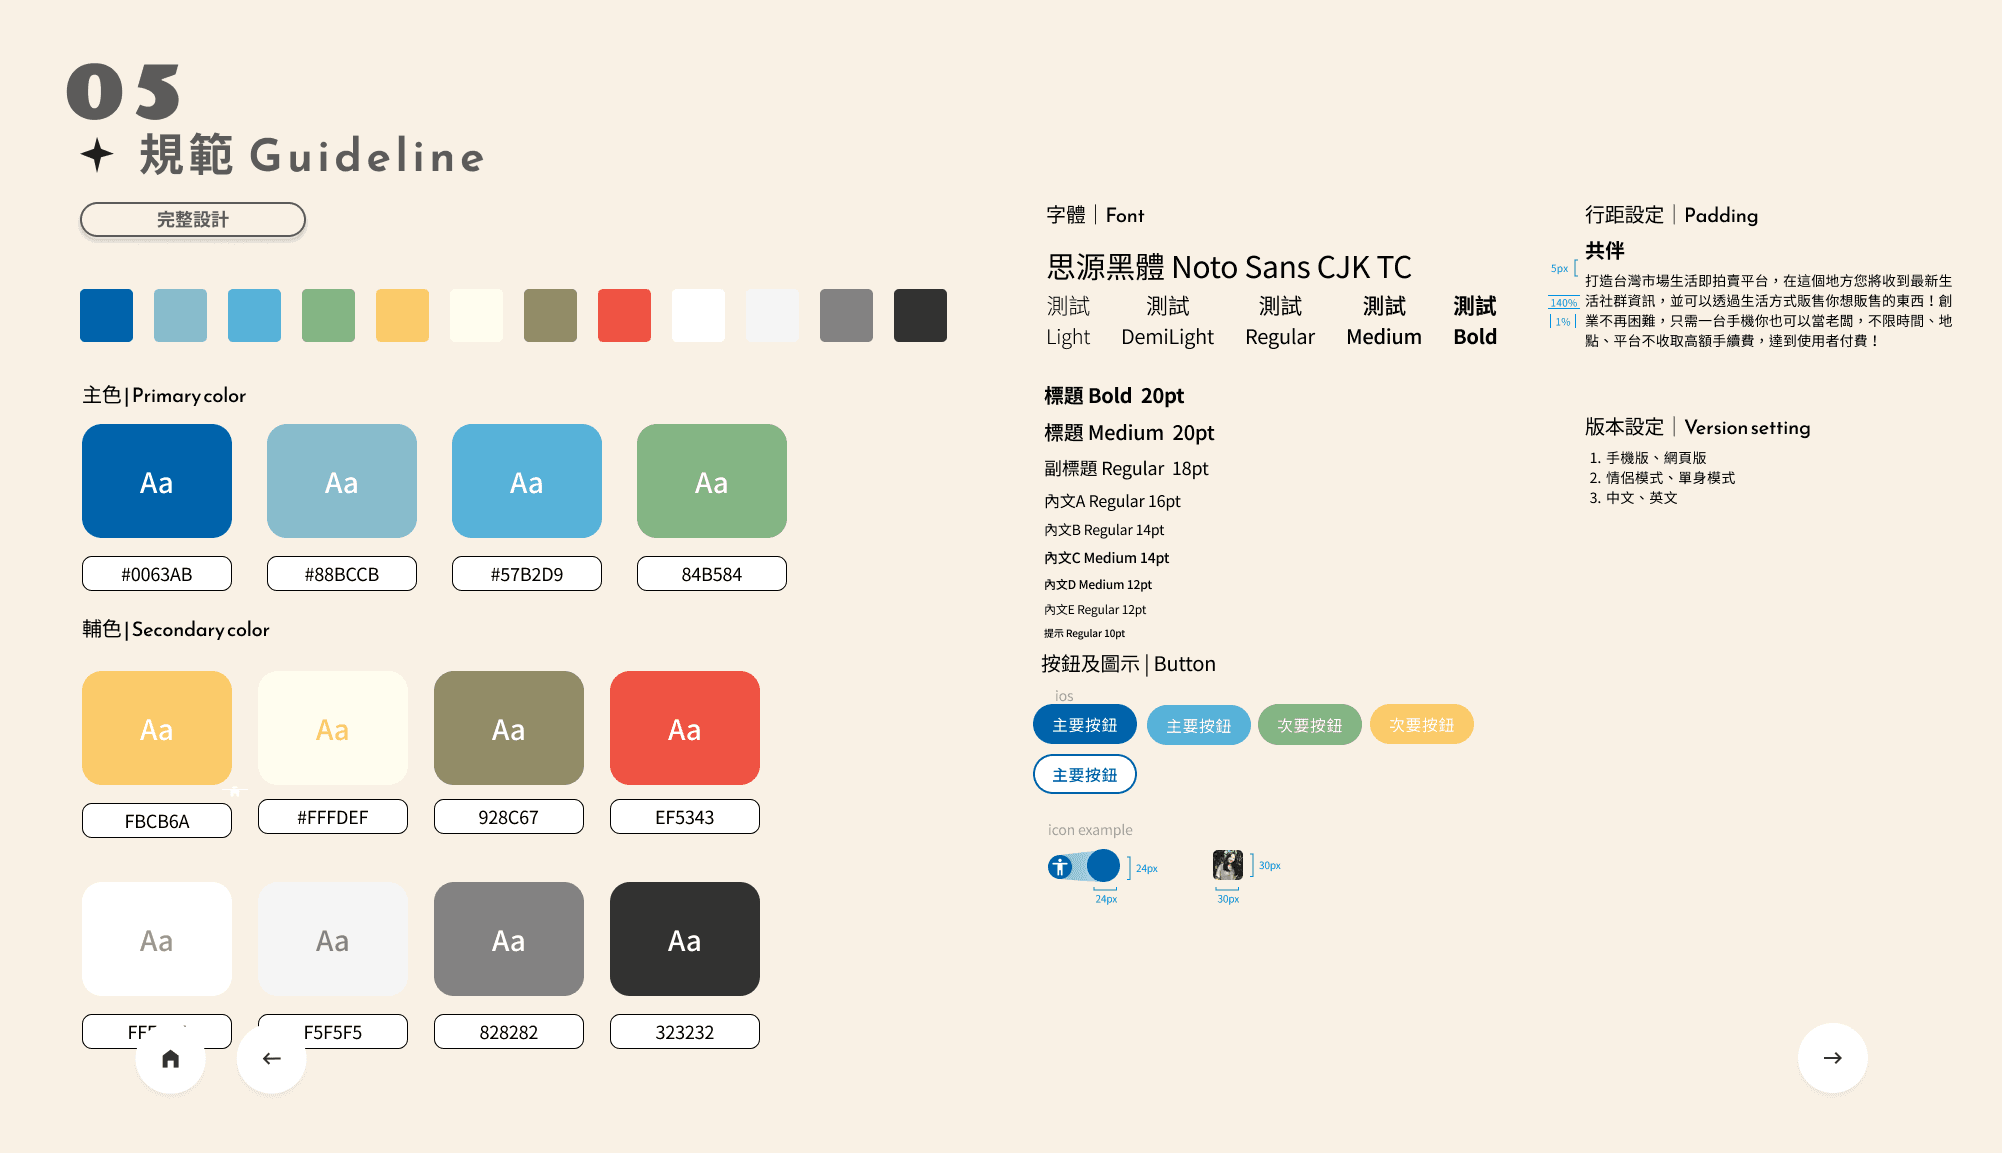The width and height of the screenshot is (2002, 1153).
Task: Click the 中文、英文 list item
Action: tap(1642, 498)
